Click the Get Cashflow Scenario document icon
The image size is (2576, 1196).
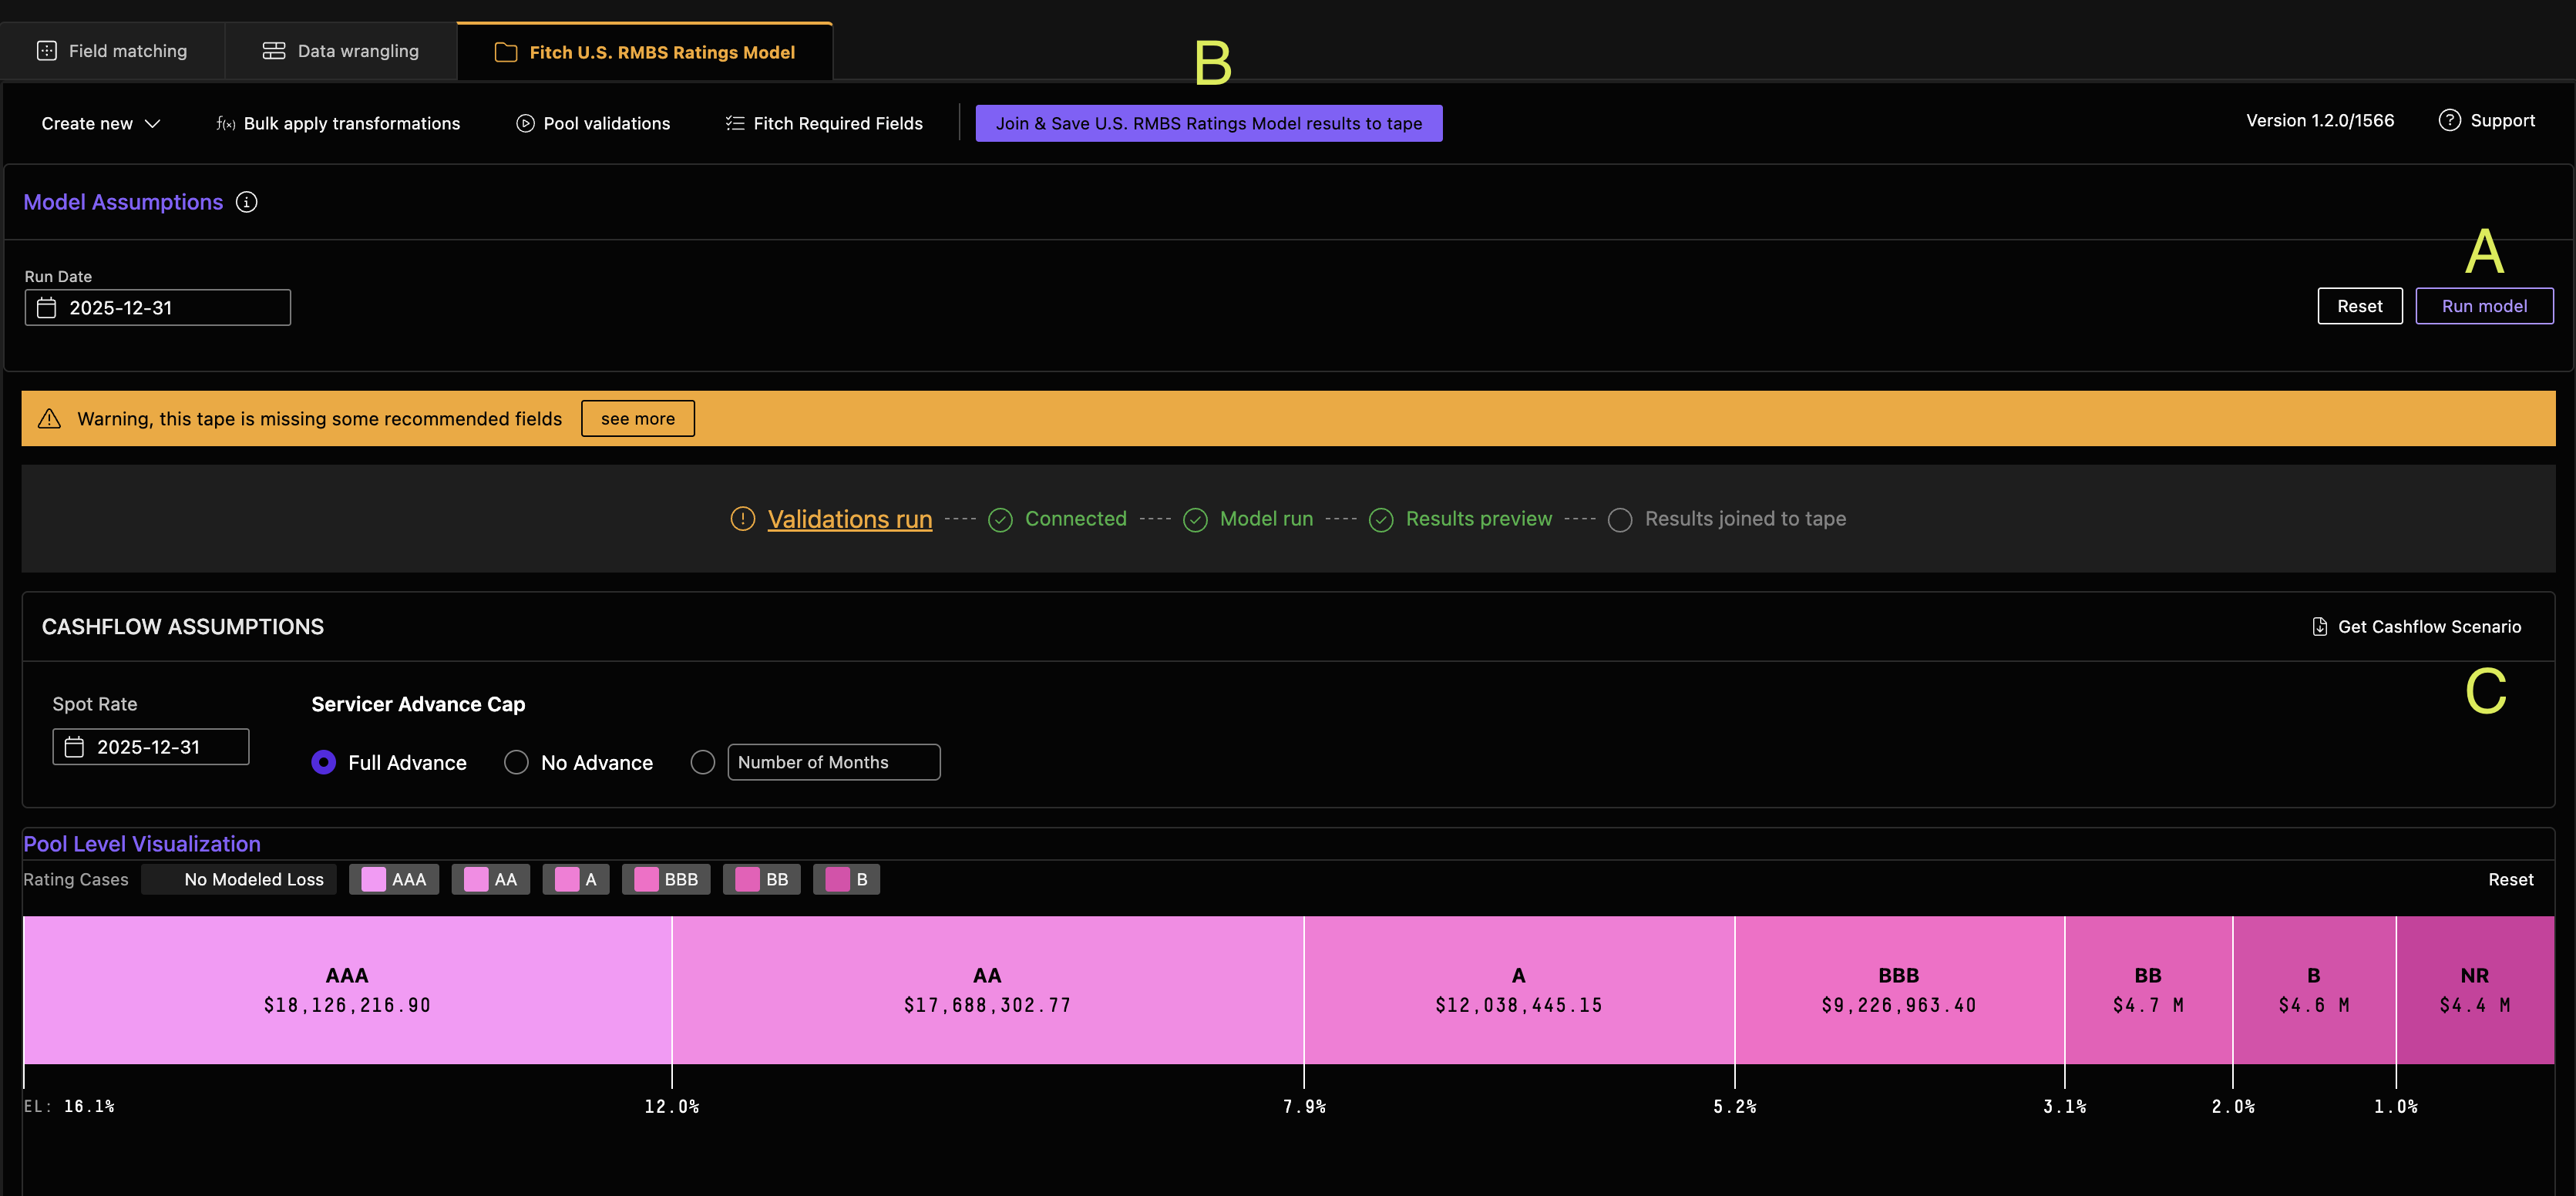(x=2319, y=627)
